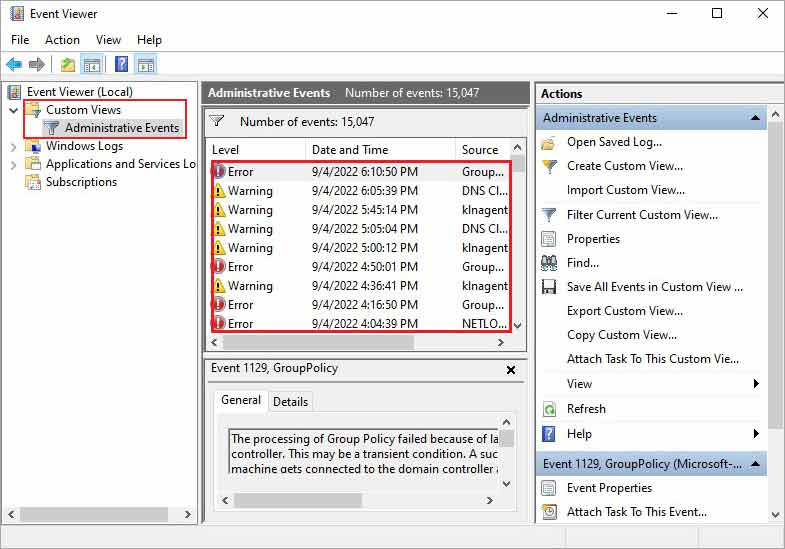Open the View menu in menu bar
This screenshot has height=549, width=785.
(x=108, y=40)
